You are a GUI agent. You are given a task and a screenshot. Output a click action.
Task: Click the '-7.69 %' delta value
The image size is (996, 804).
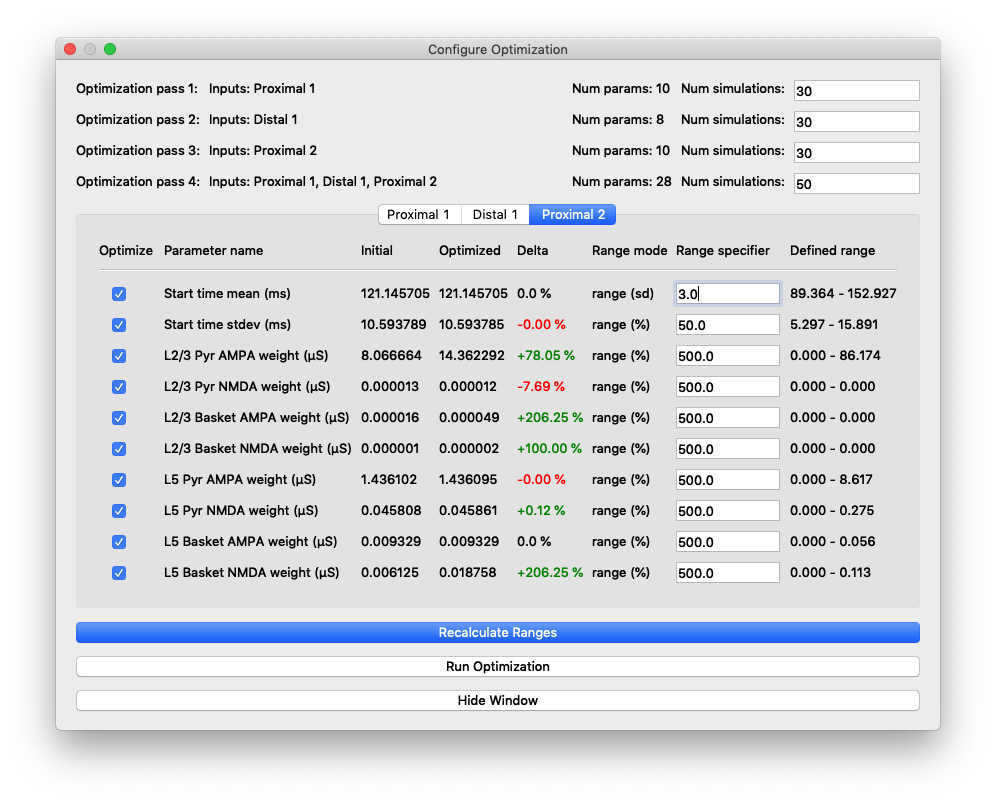tap(541, 387)
